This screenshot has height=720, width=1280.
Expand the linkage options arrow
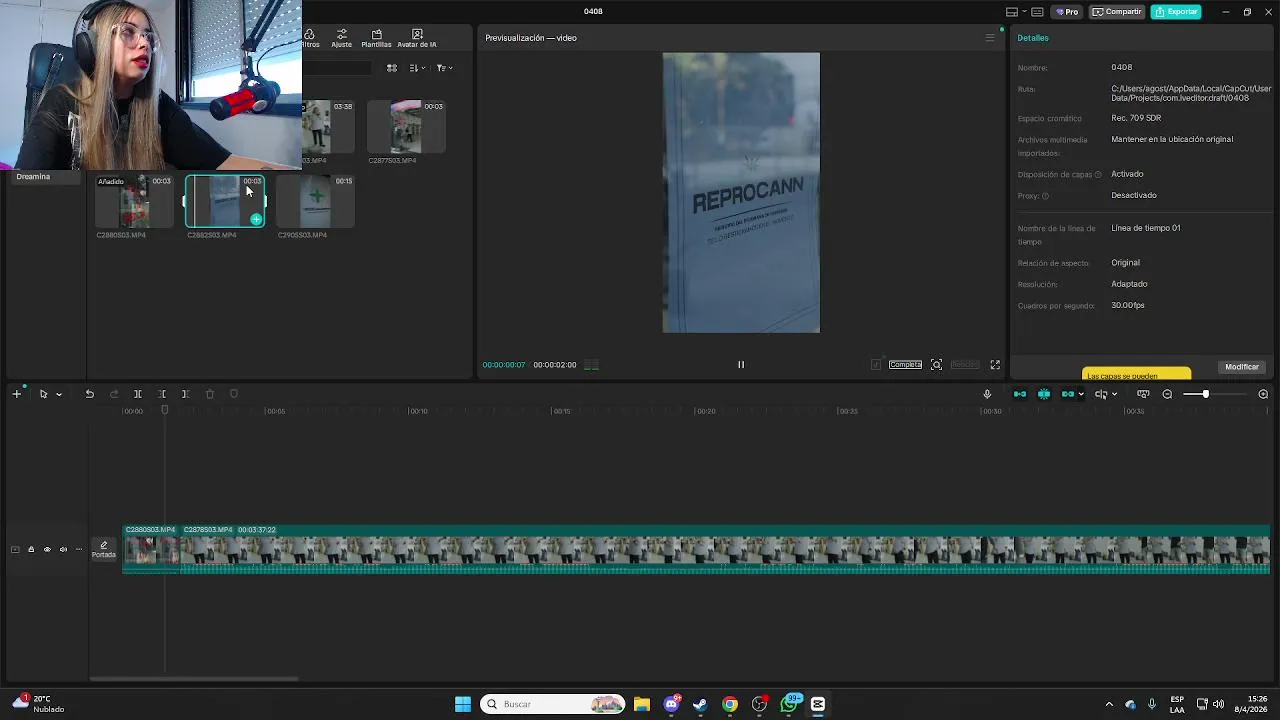1081,394
